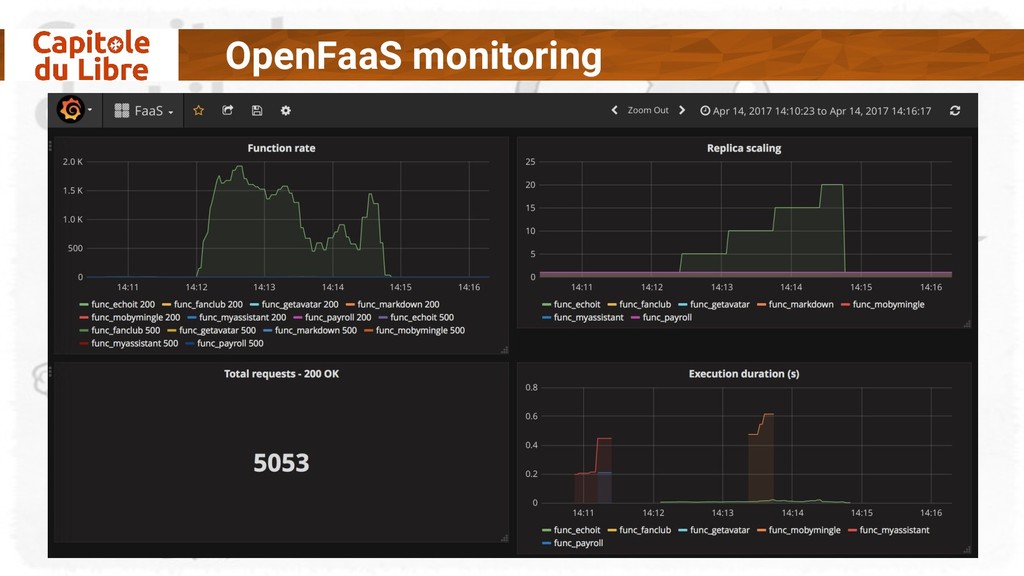Click func_payroll 500 legend label
Screen dimensions: 1024x576
click(x=231, y=344)
